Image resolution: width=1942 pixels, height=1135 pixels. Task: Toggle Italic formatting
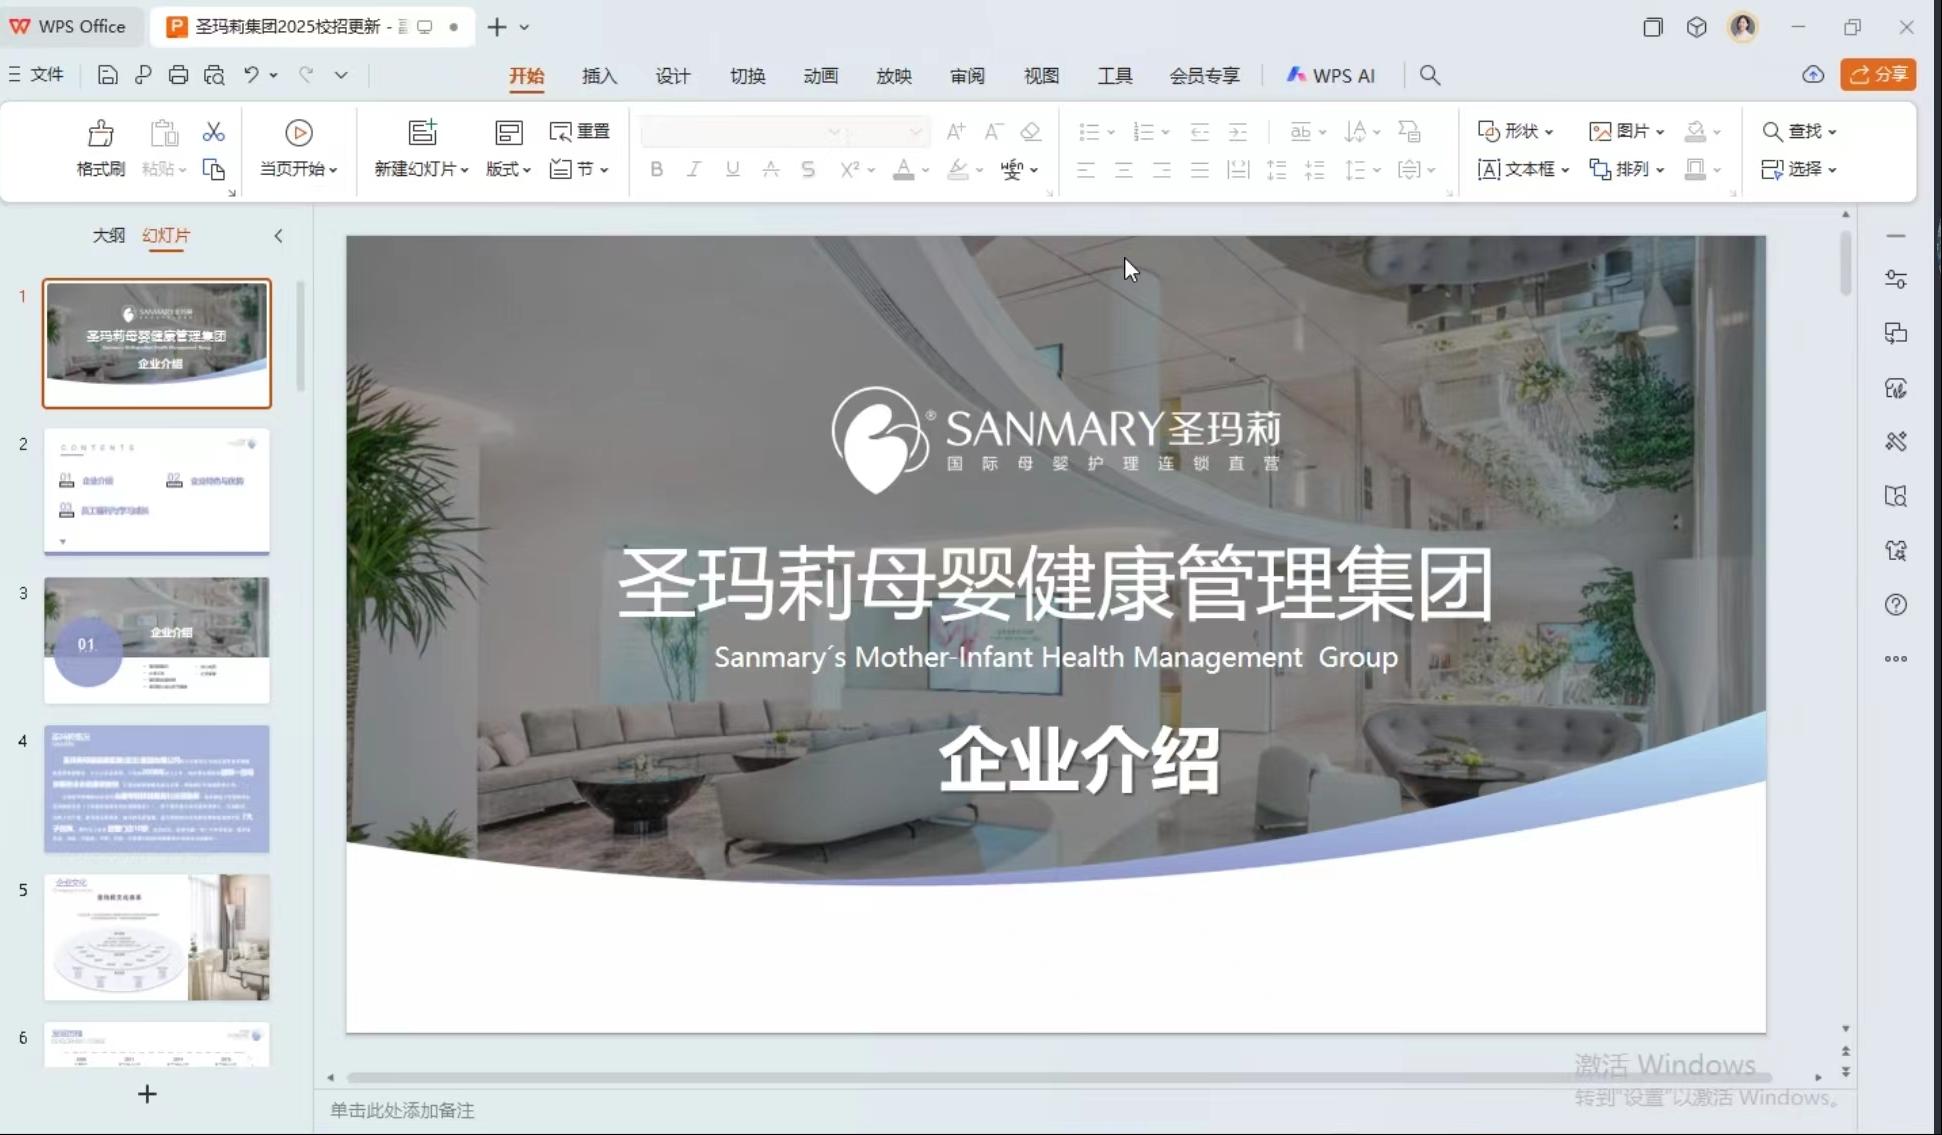(694, 169)
